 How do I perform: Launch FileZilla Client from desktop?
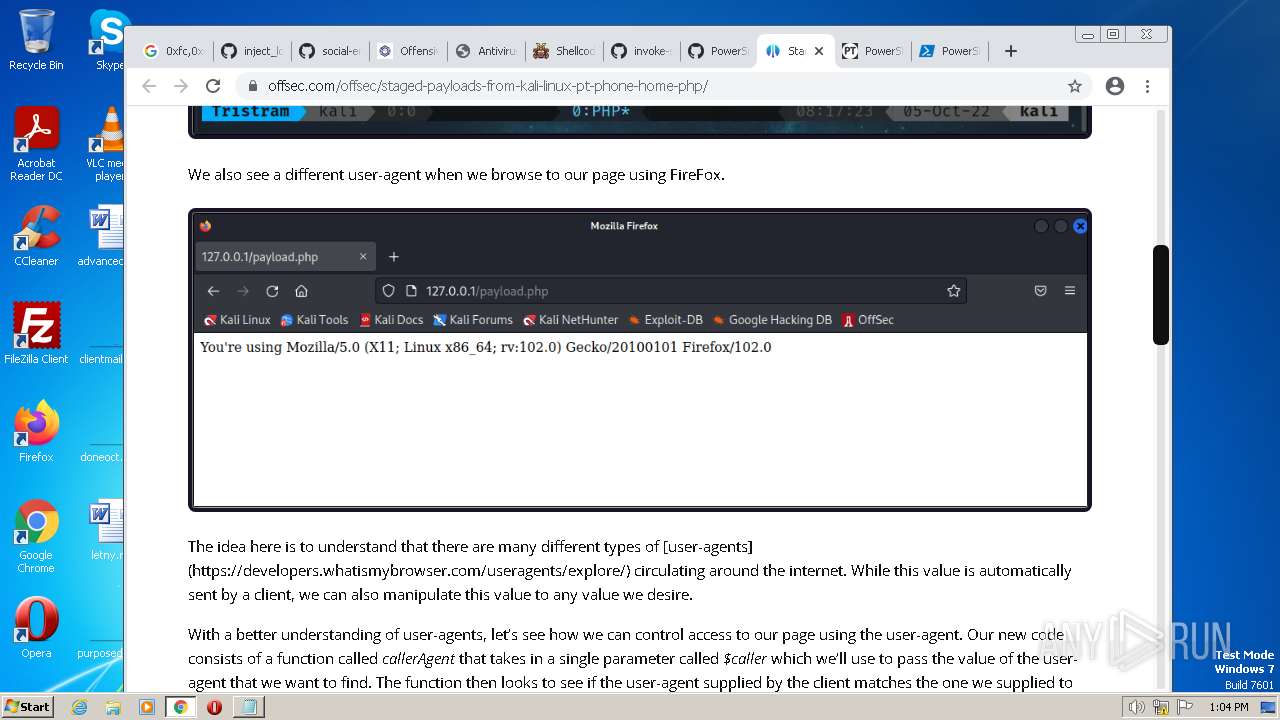coord(36,334)
